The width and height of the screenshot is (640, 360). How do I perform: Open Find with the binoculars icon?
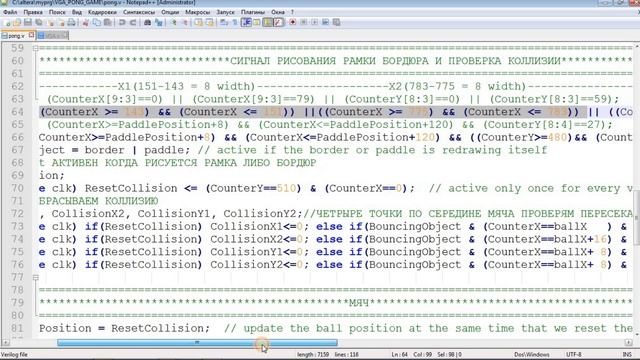pos(147,22)
